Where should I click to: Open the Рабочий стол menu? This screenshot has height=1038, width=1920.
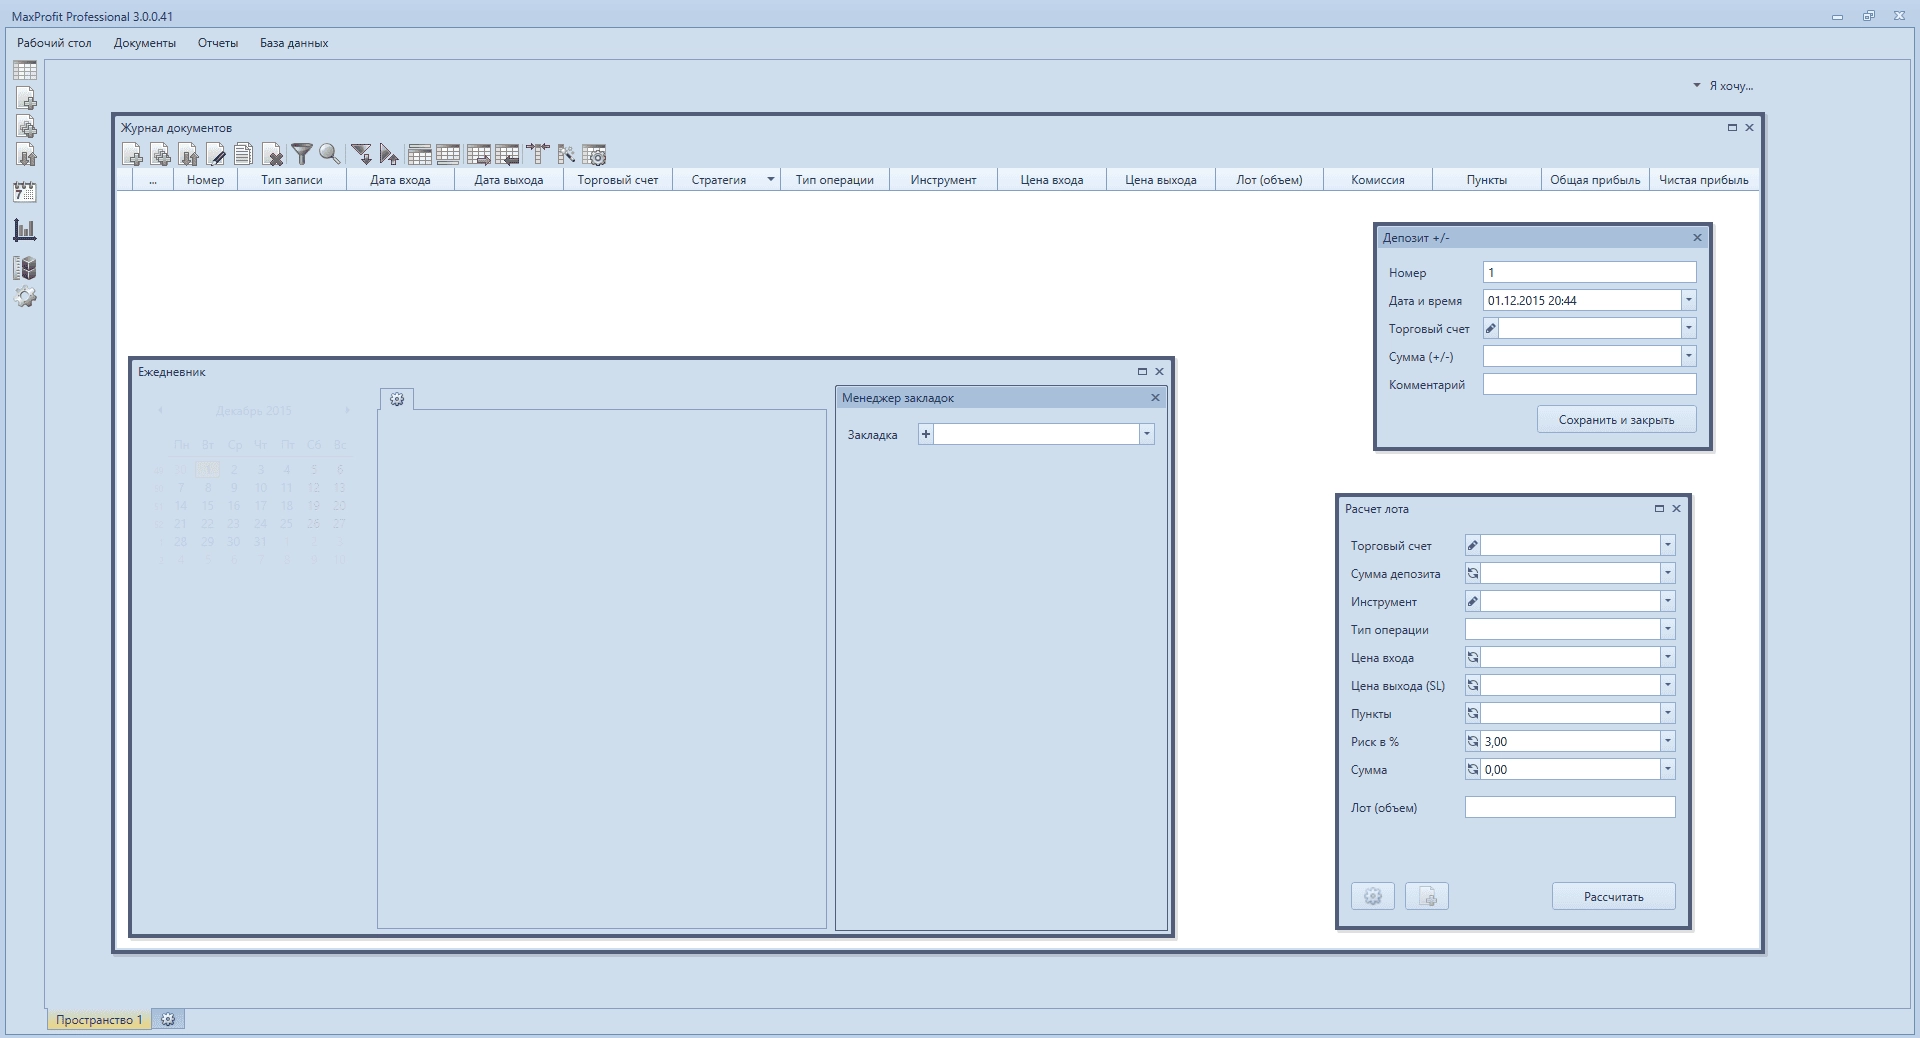pyautogui.click(x=54, y=43)
